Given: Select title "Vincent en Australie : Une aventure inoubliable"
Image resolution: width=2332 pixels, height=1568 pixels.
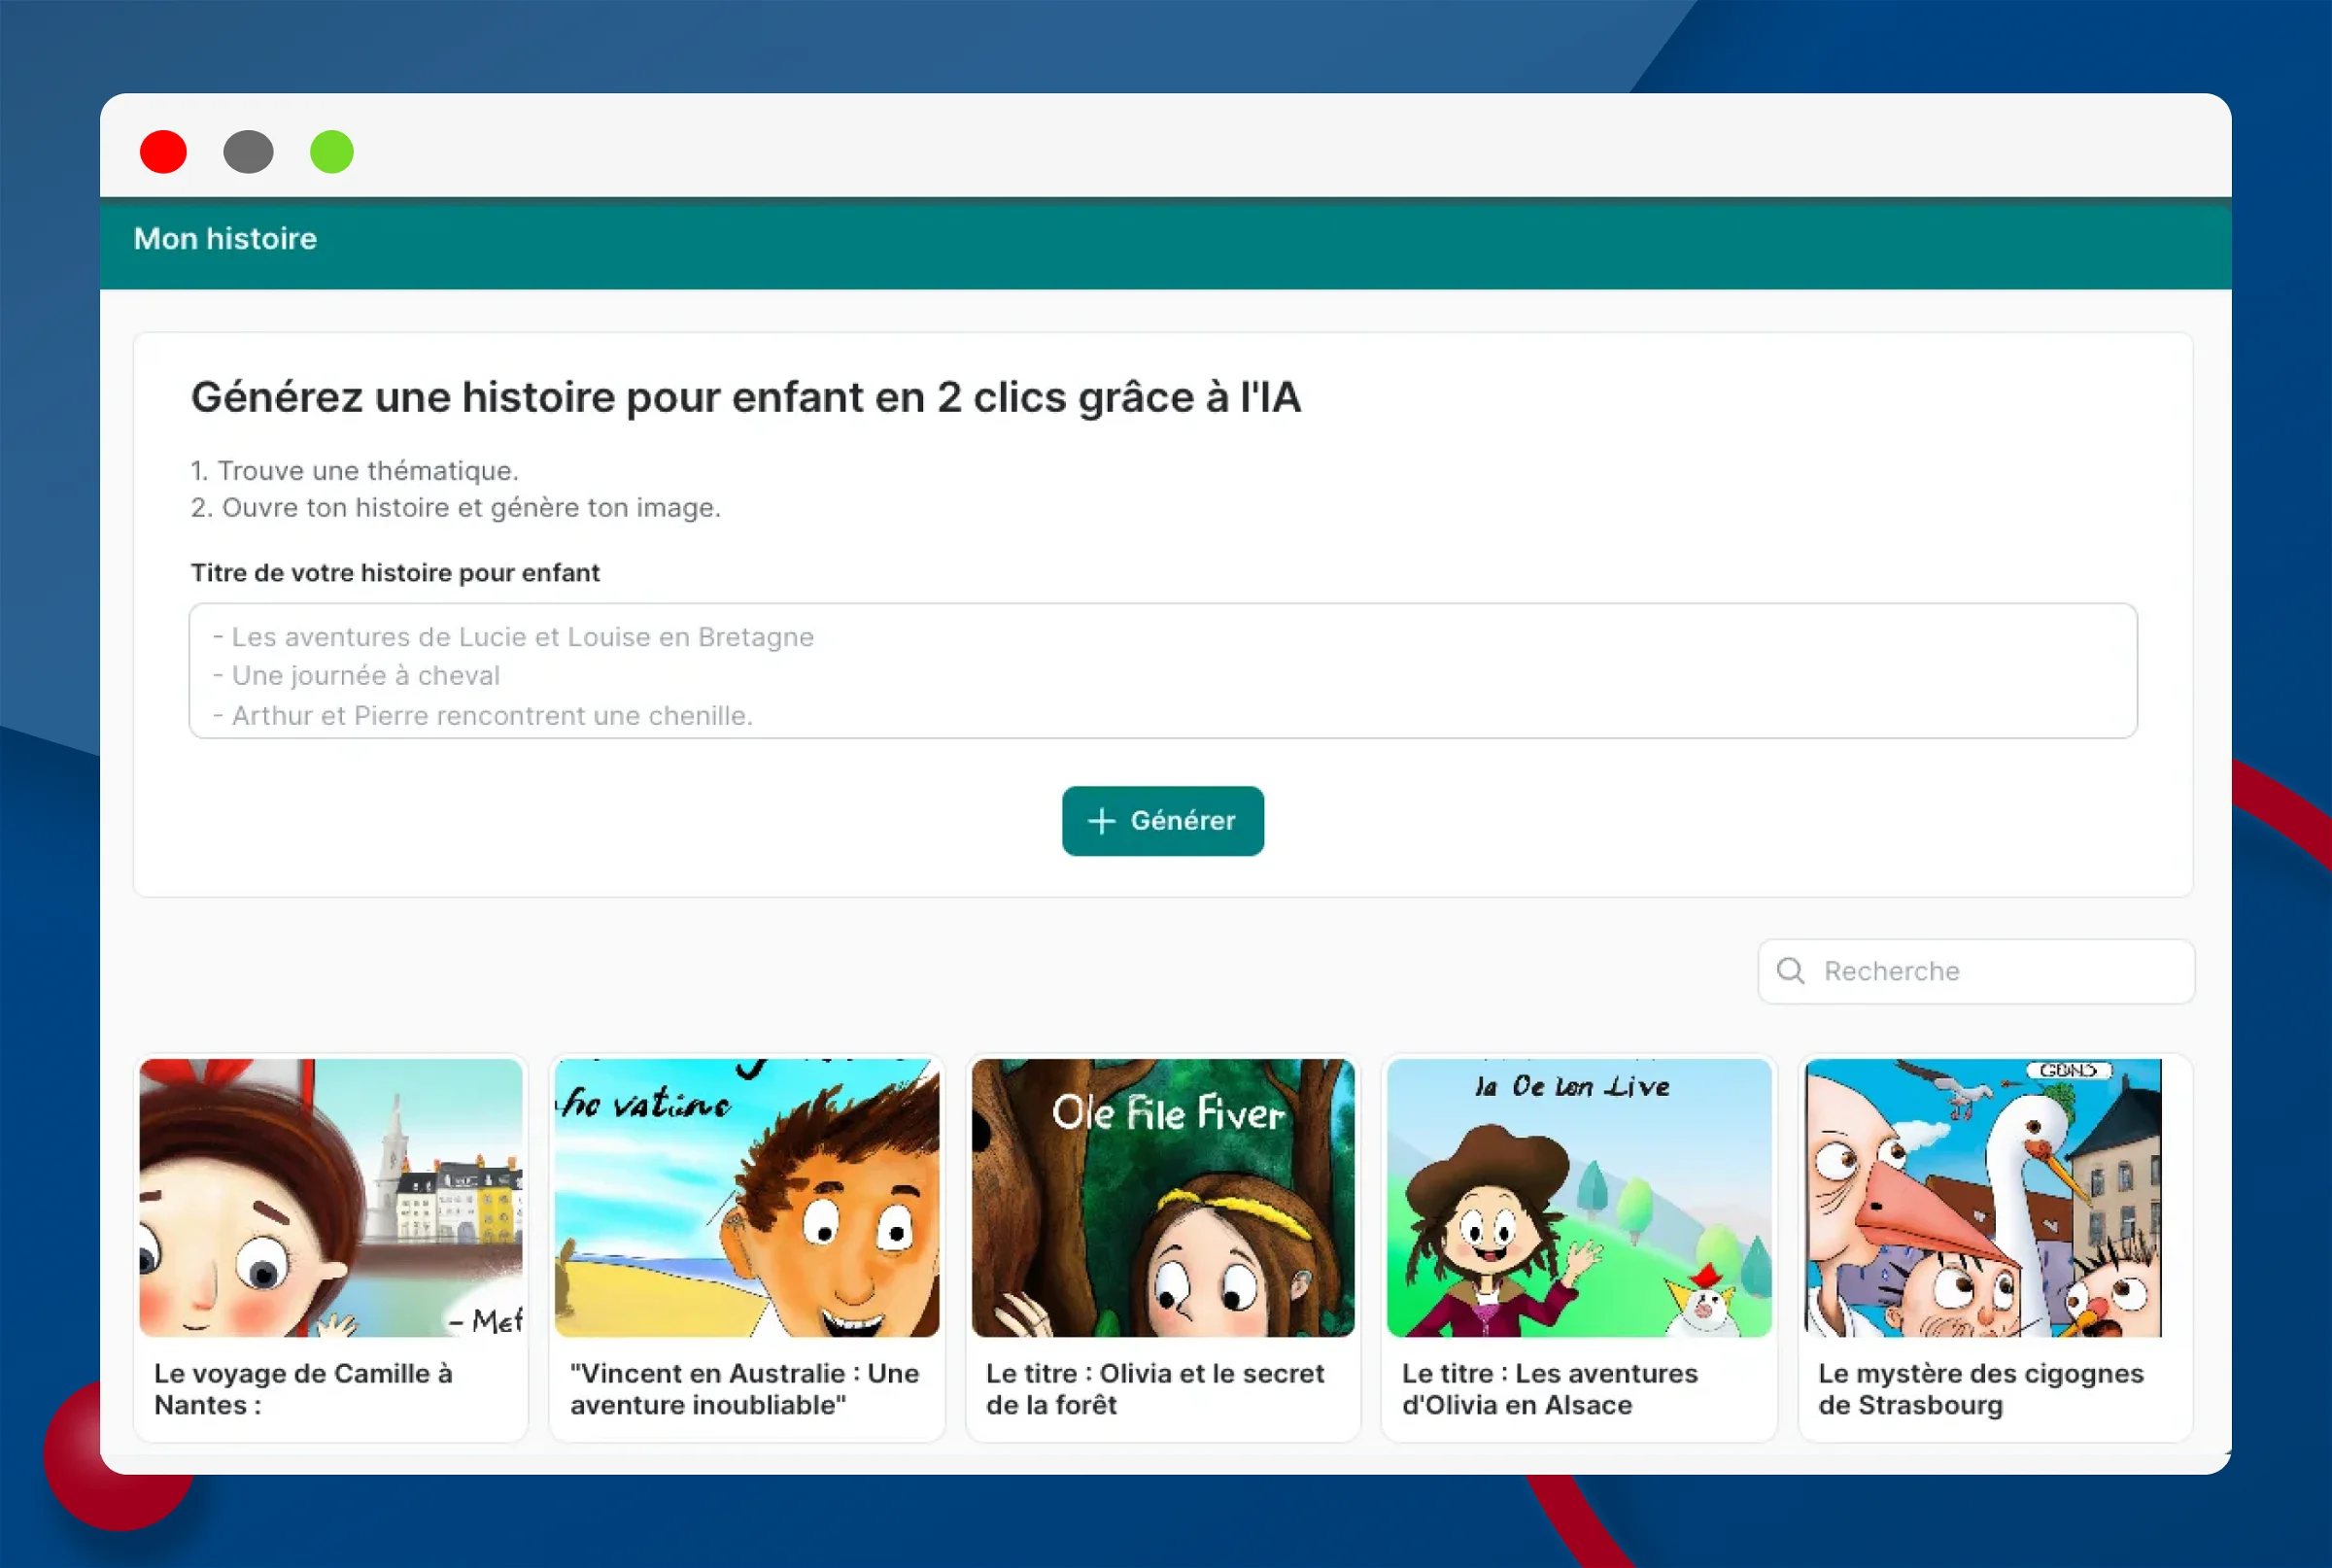Looking at the screenshot, I should [745, 1389].
